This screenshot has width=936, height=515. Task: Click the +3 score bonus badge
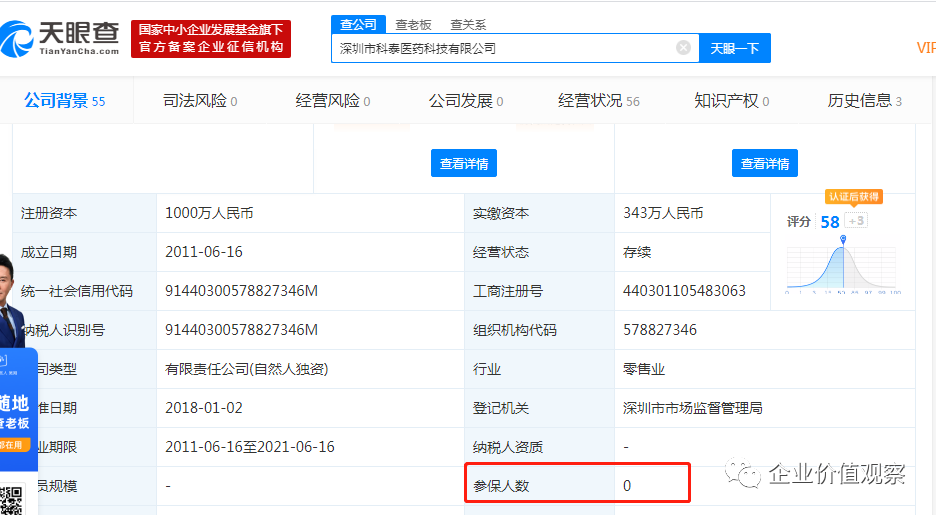(856, 221)
